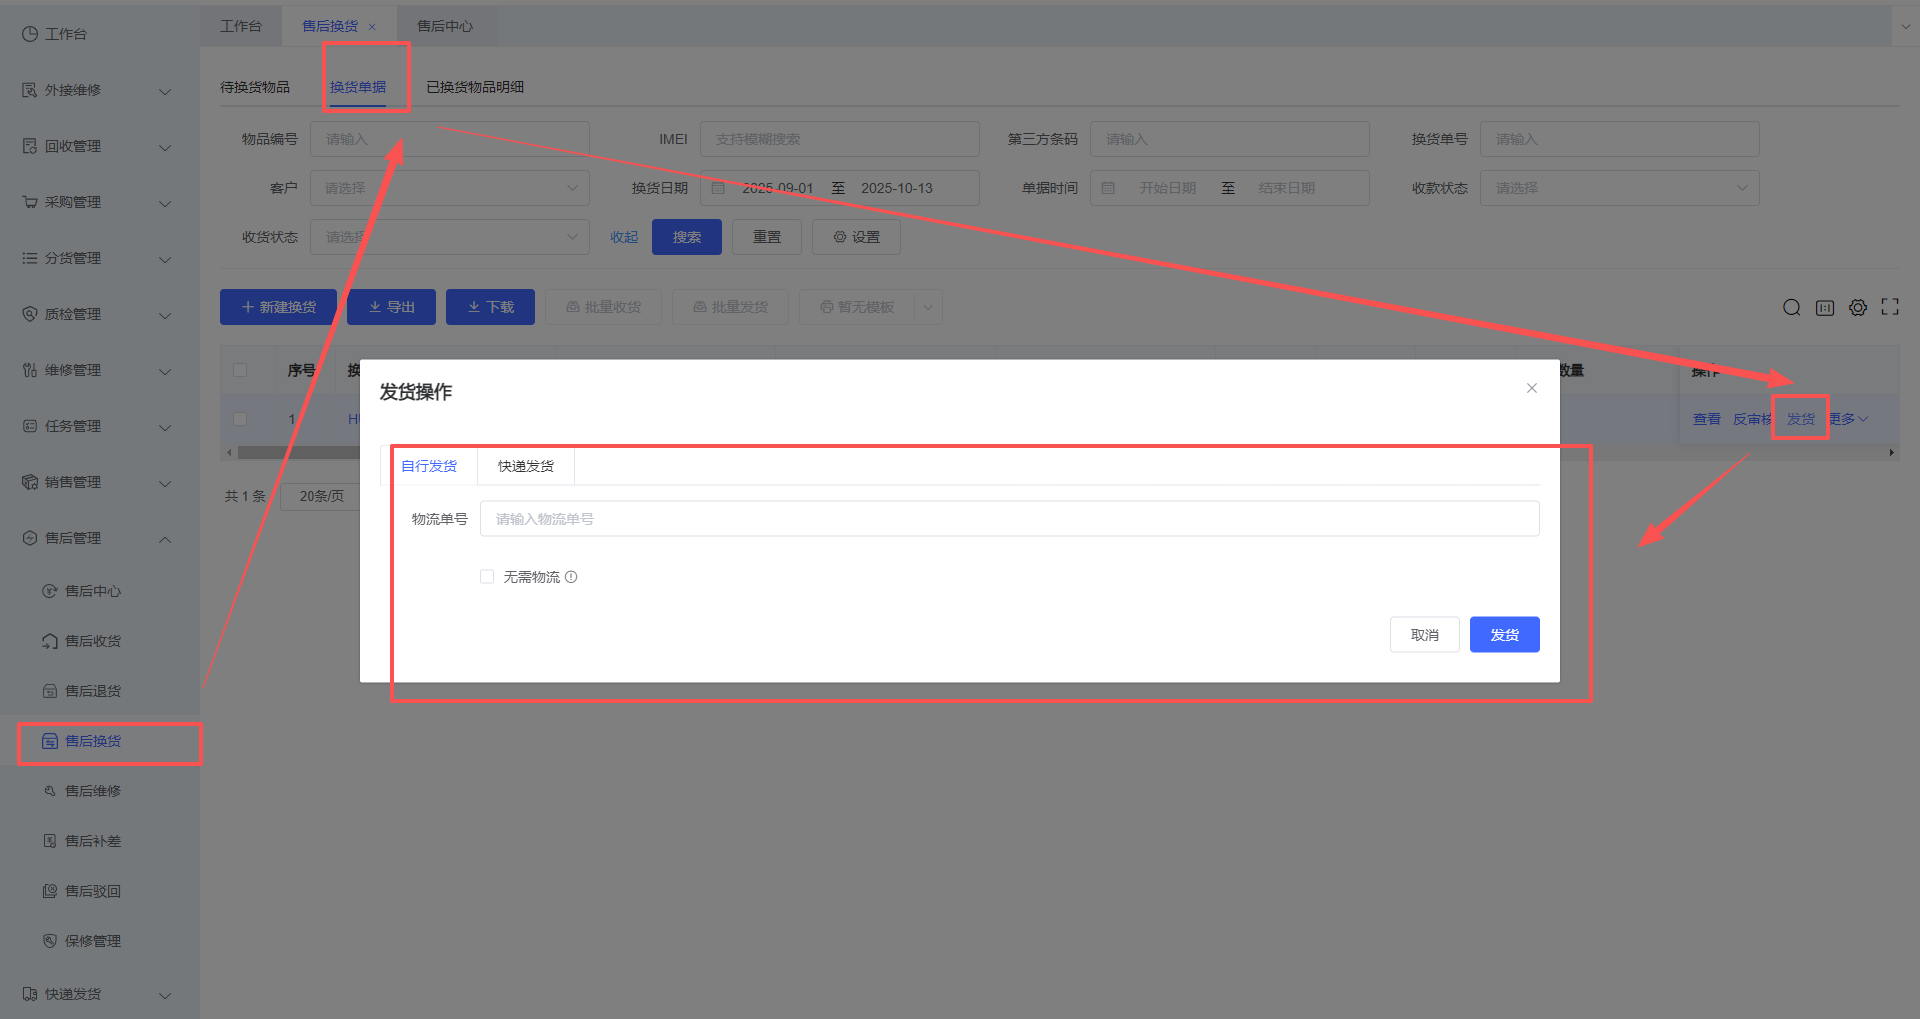Close the 发货操作 dialog

(1531, 388)
